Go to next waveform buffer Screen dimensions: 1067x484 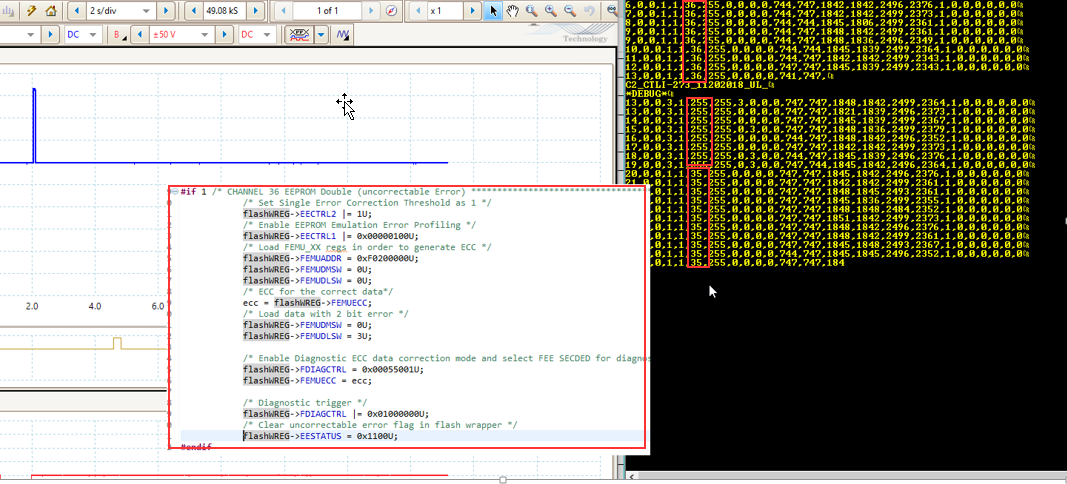[370, 10]
